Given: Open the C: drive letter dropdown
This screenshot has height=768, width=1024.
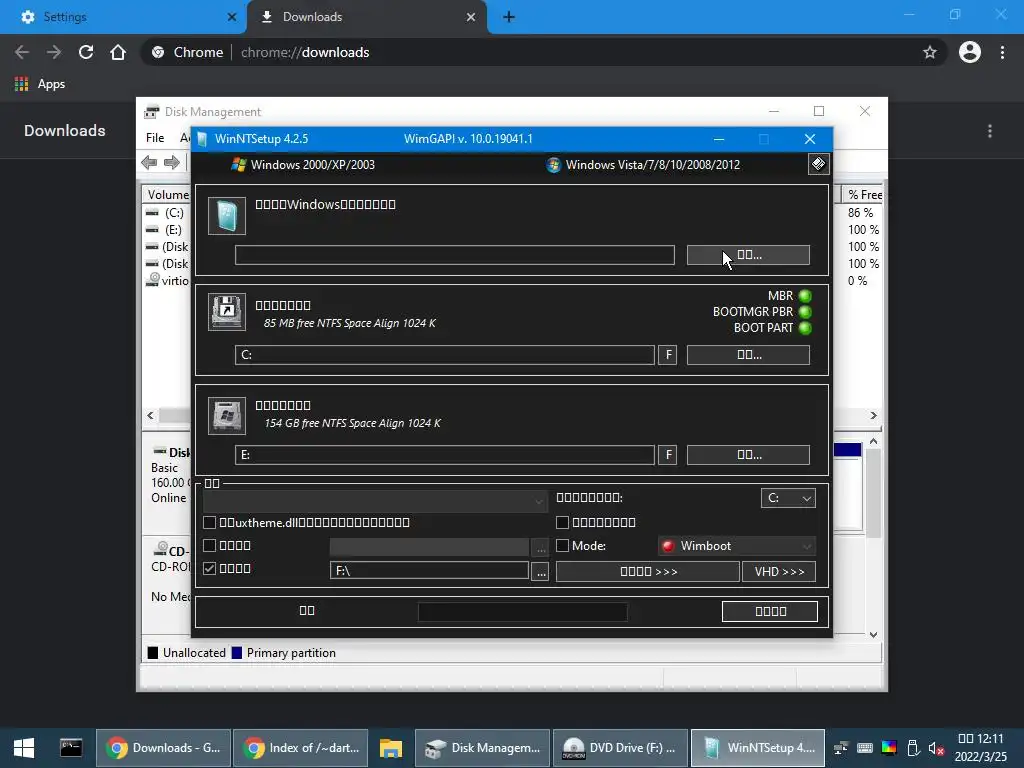Looking at the screenshot, I should 788,498.
